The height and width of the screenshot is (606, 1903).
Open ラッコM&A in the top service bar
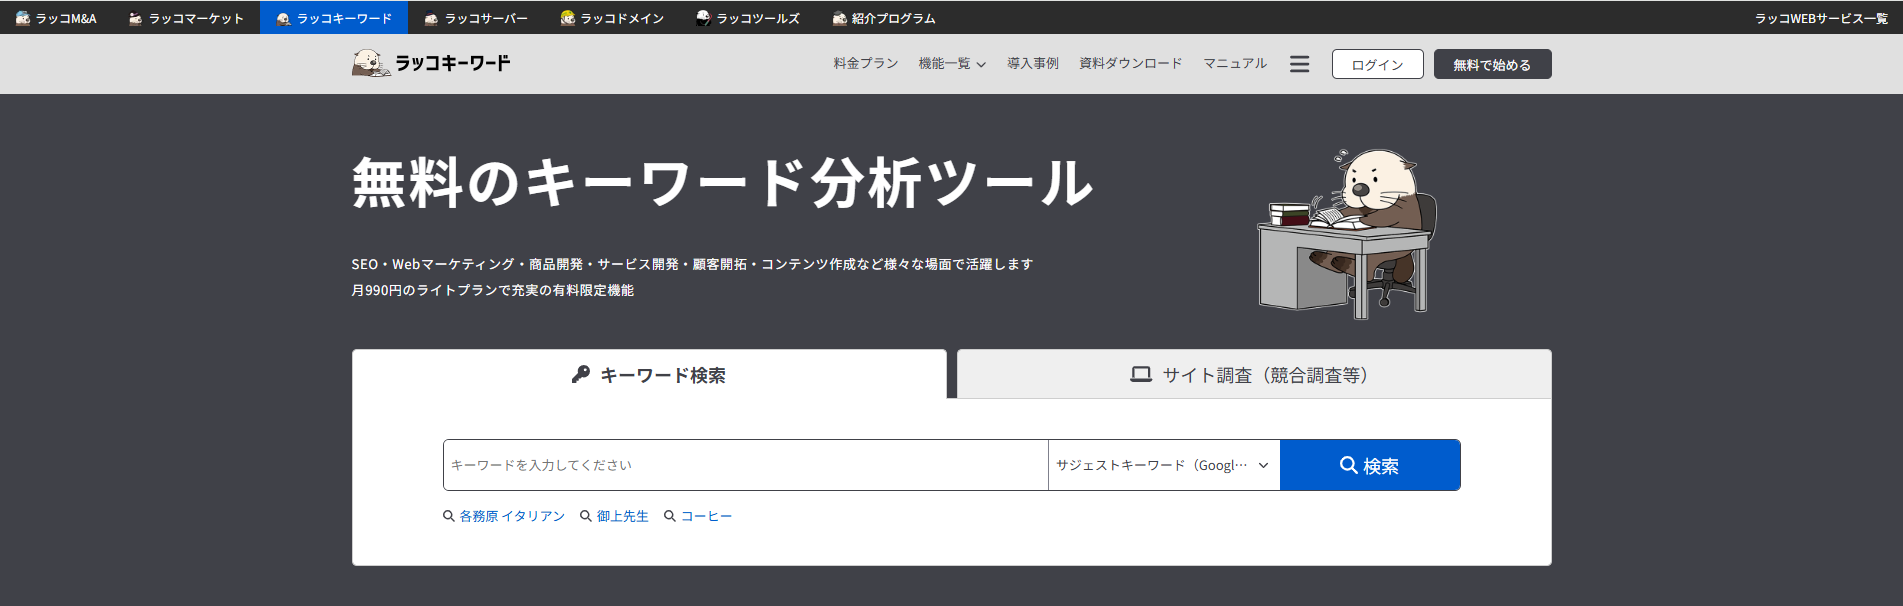pyautogui.click(x=57, y=18)
